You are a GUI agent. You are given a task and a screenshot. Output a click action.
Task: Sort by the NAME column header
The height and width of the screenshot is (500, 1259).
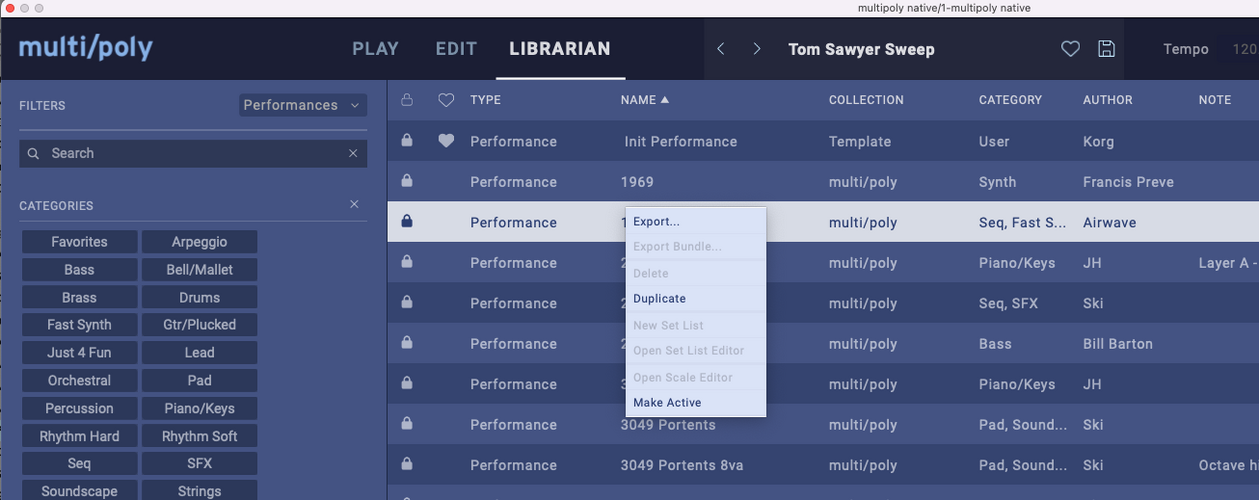tap(645, 100)
